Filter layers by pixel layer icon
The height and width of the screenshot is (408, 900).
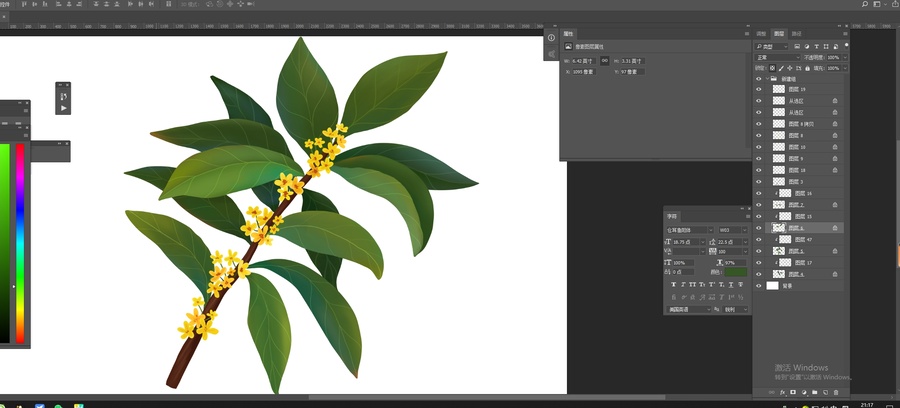pos(797,46)
